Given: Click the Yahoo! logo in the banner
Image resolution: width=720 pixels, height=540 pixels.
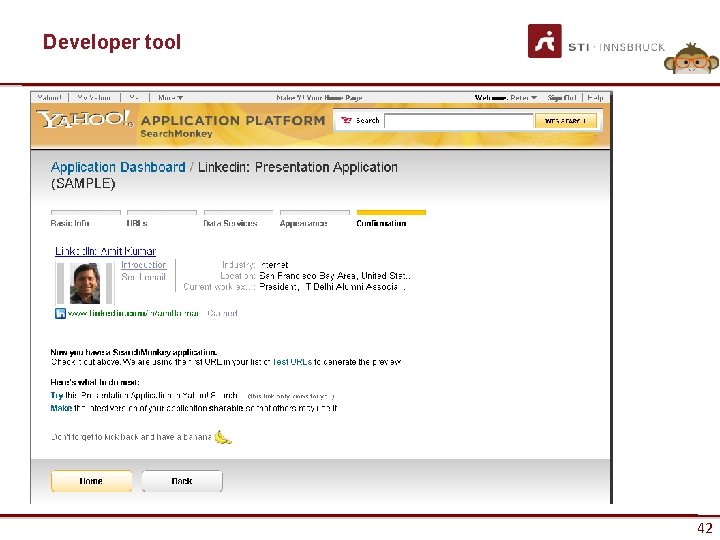Looking at the screenshot, I should pos(85,119).
